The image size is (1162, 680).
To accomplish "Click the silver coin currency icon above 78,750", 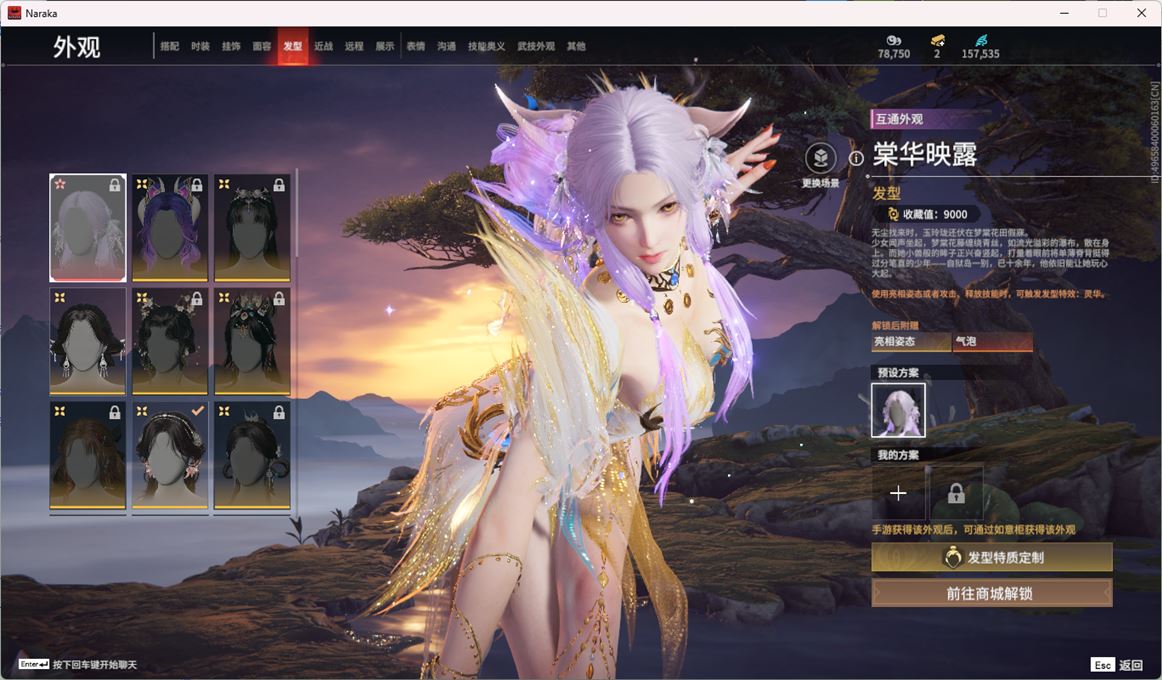I will [894, 40].
